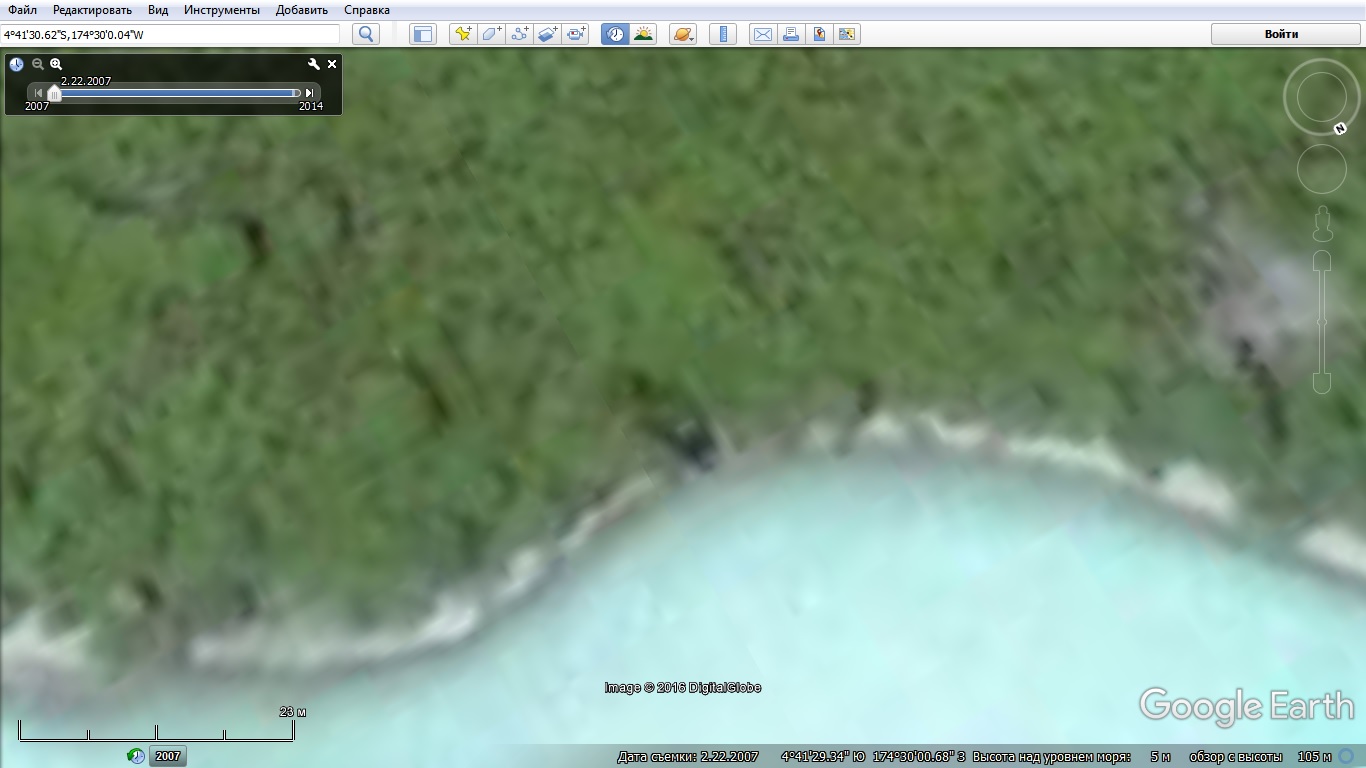Image resolution: width=1366 pixels, height=768 pixels.
Task: Click the save image icon
Action: pyautogui.click(x=818, y=34)
